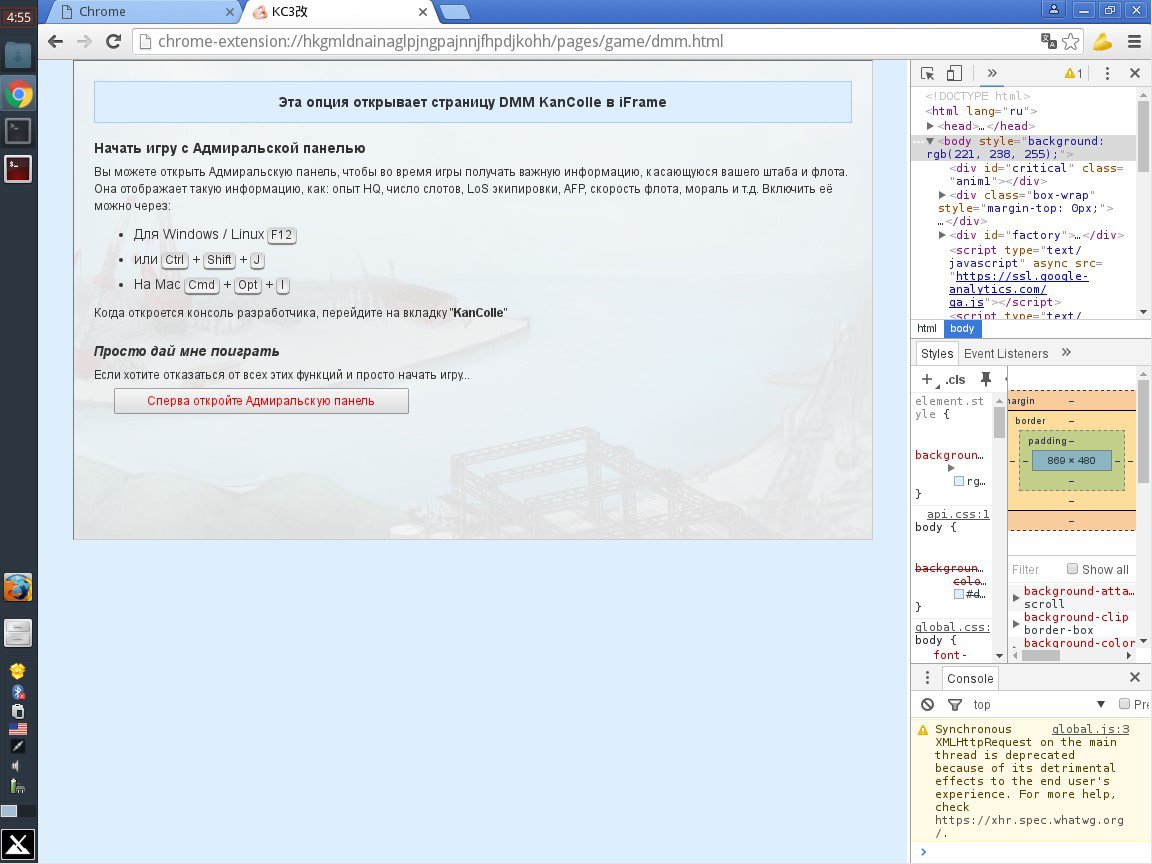Click the computed styles Filter field
The width and height of the screenshot is (1152, 864).
[1036, 569]
